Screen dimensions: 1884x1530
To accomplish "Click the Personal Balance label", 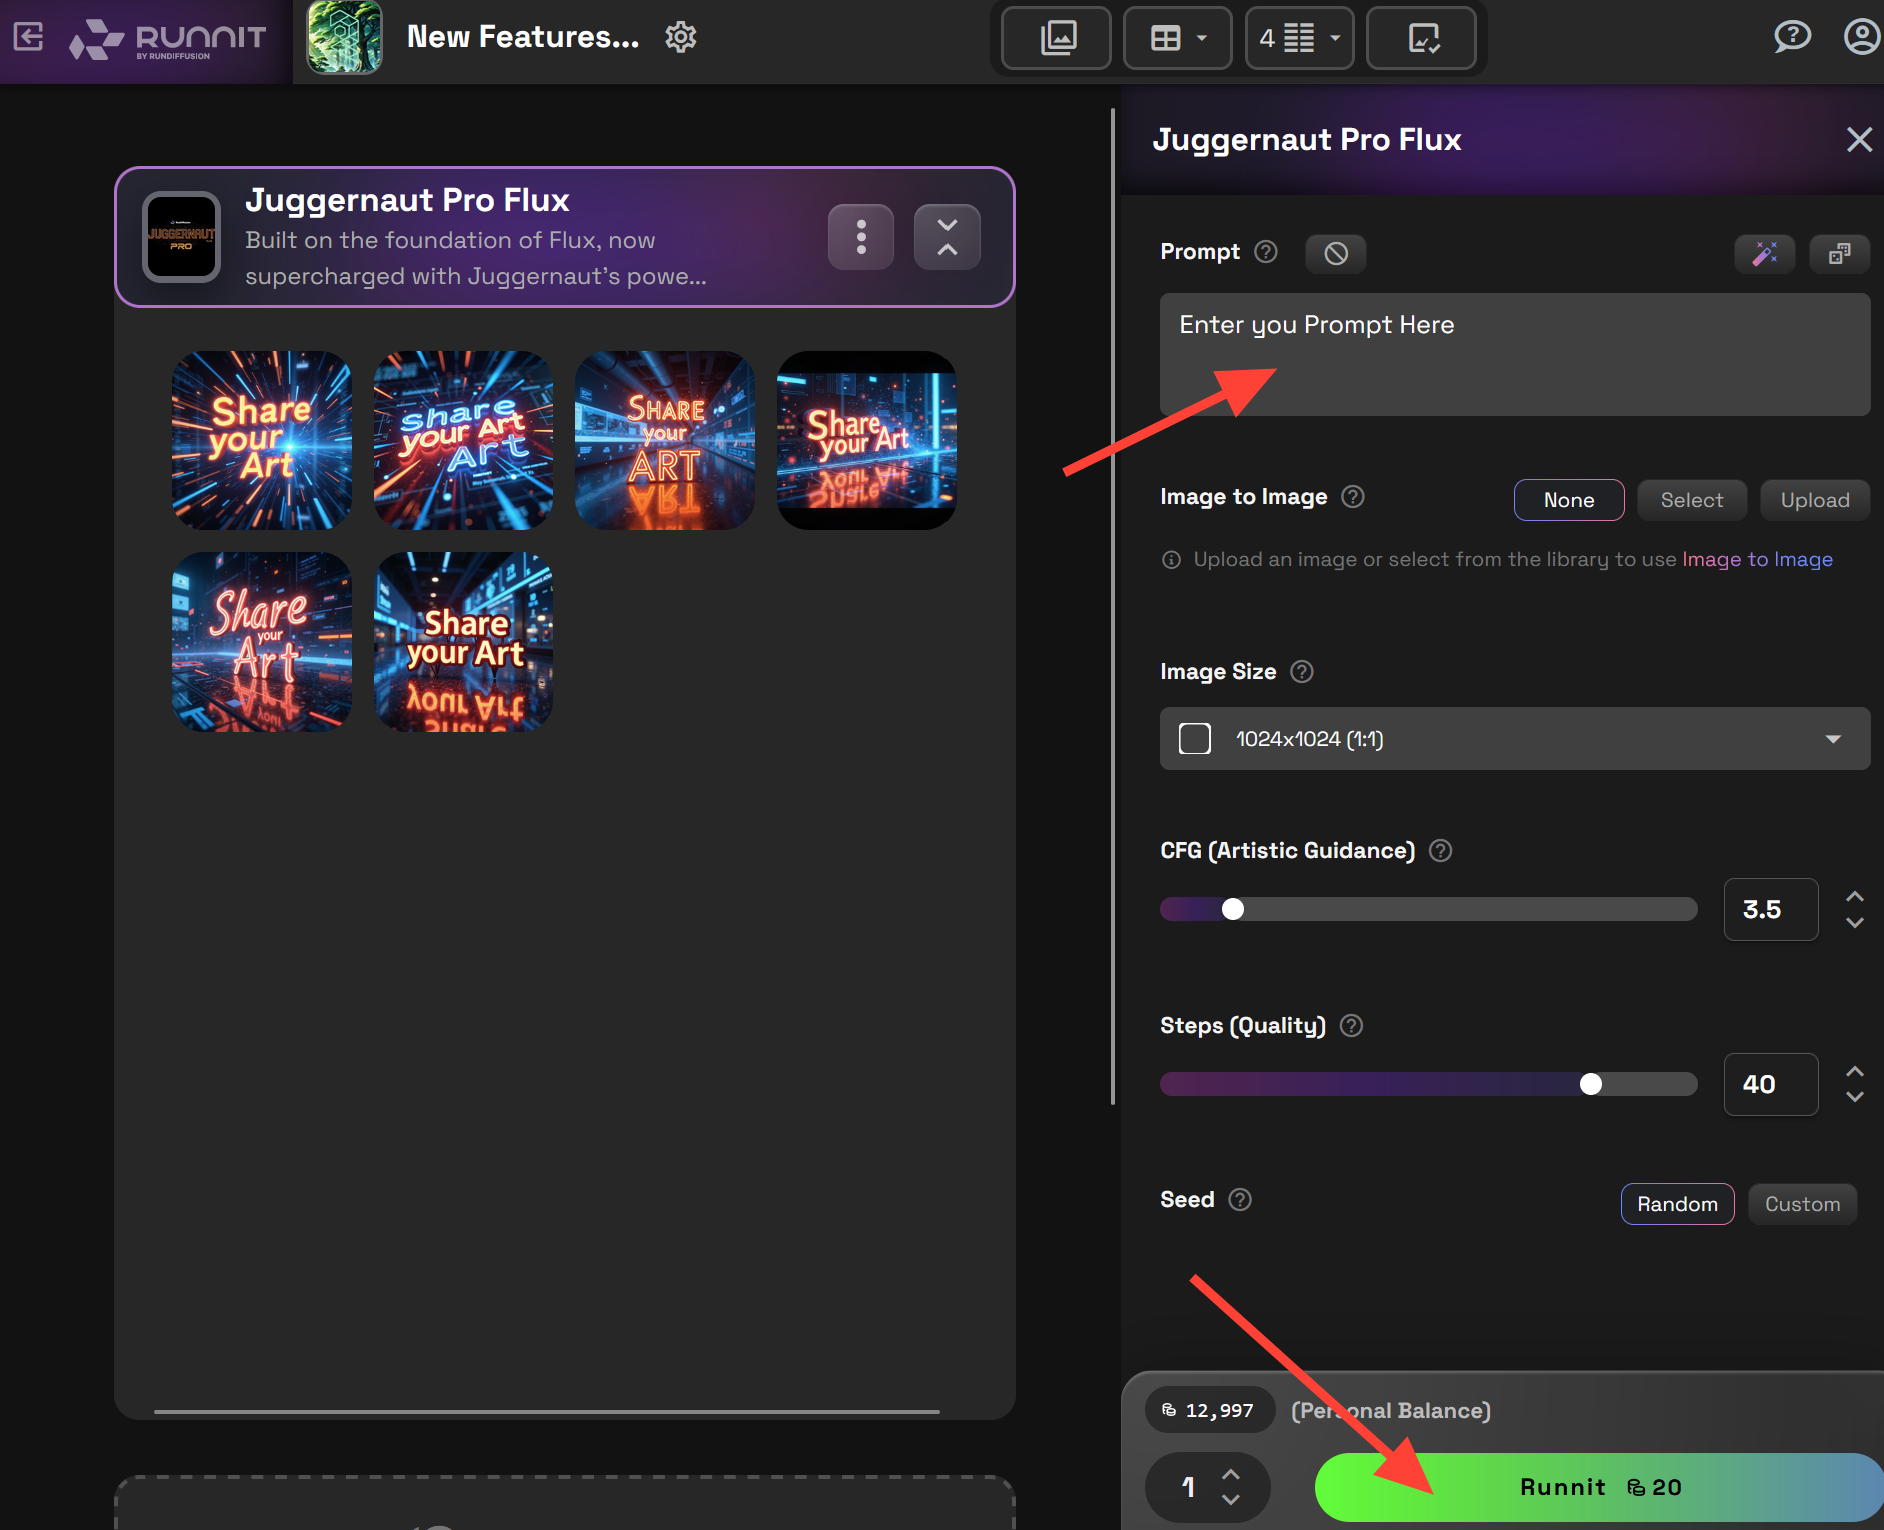I will [1391, 1410].
